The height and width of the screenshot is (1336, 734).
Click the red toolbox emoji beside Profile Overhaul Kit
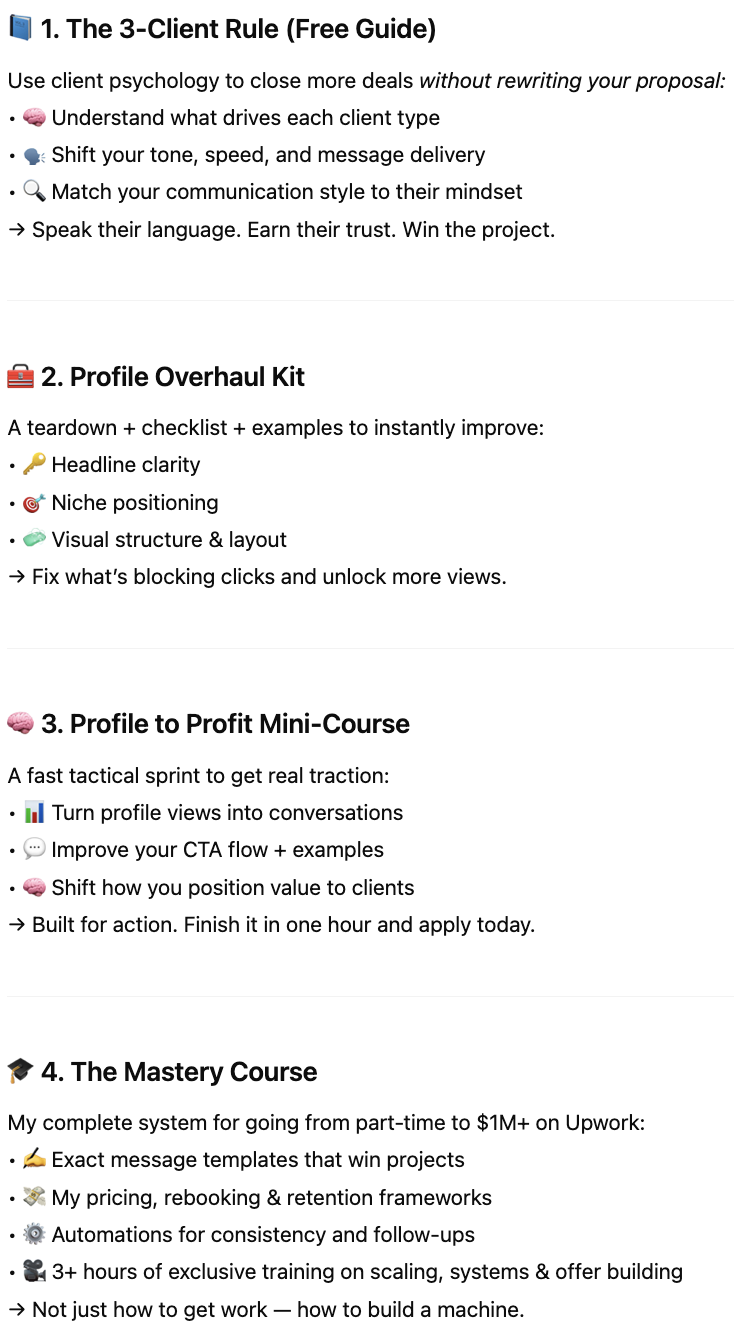pyautogui.click(x=20, y=377)
